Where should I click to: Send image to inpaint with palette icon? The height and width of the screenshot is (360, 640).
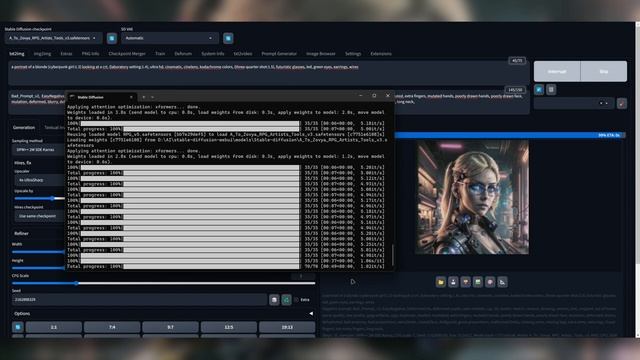point(490,282)
